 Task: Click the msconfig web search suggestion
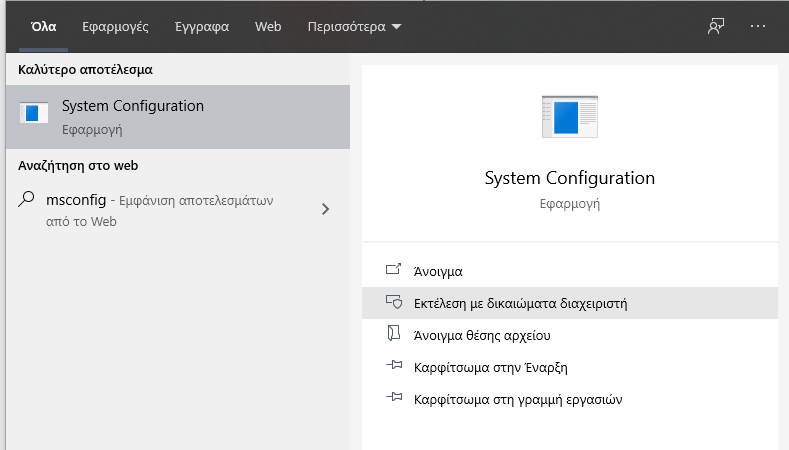pos(178,210)
